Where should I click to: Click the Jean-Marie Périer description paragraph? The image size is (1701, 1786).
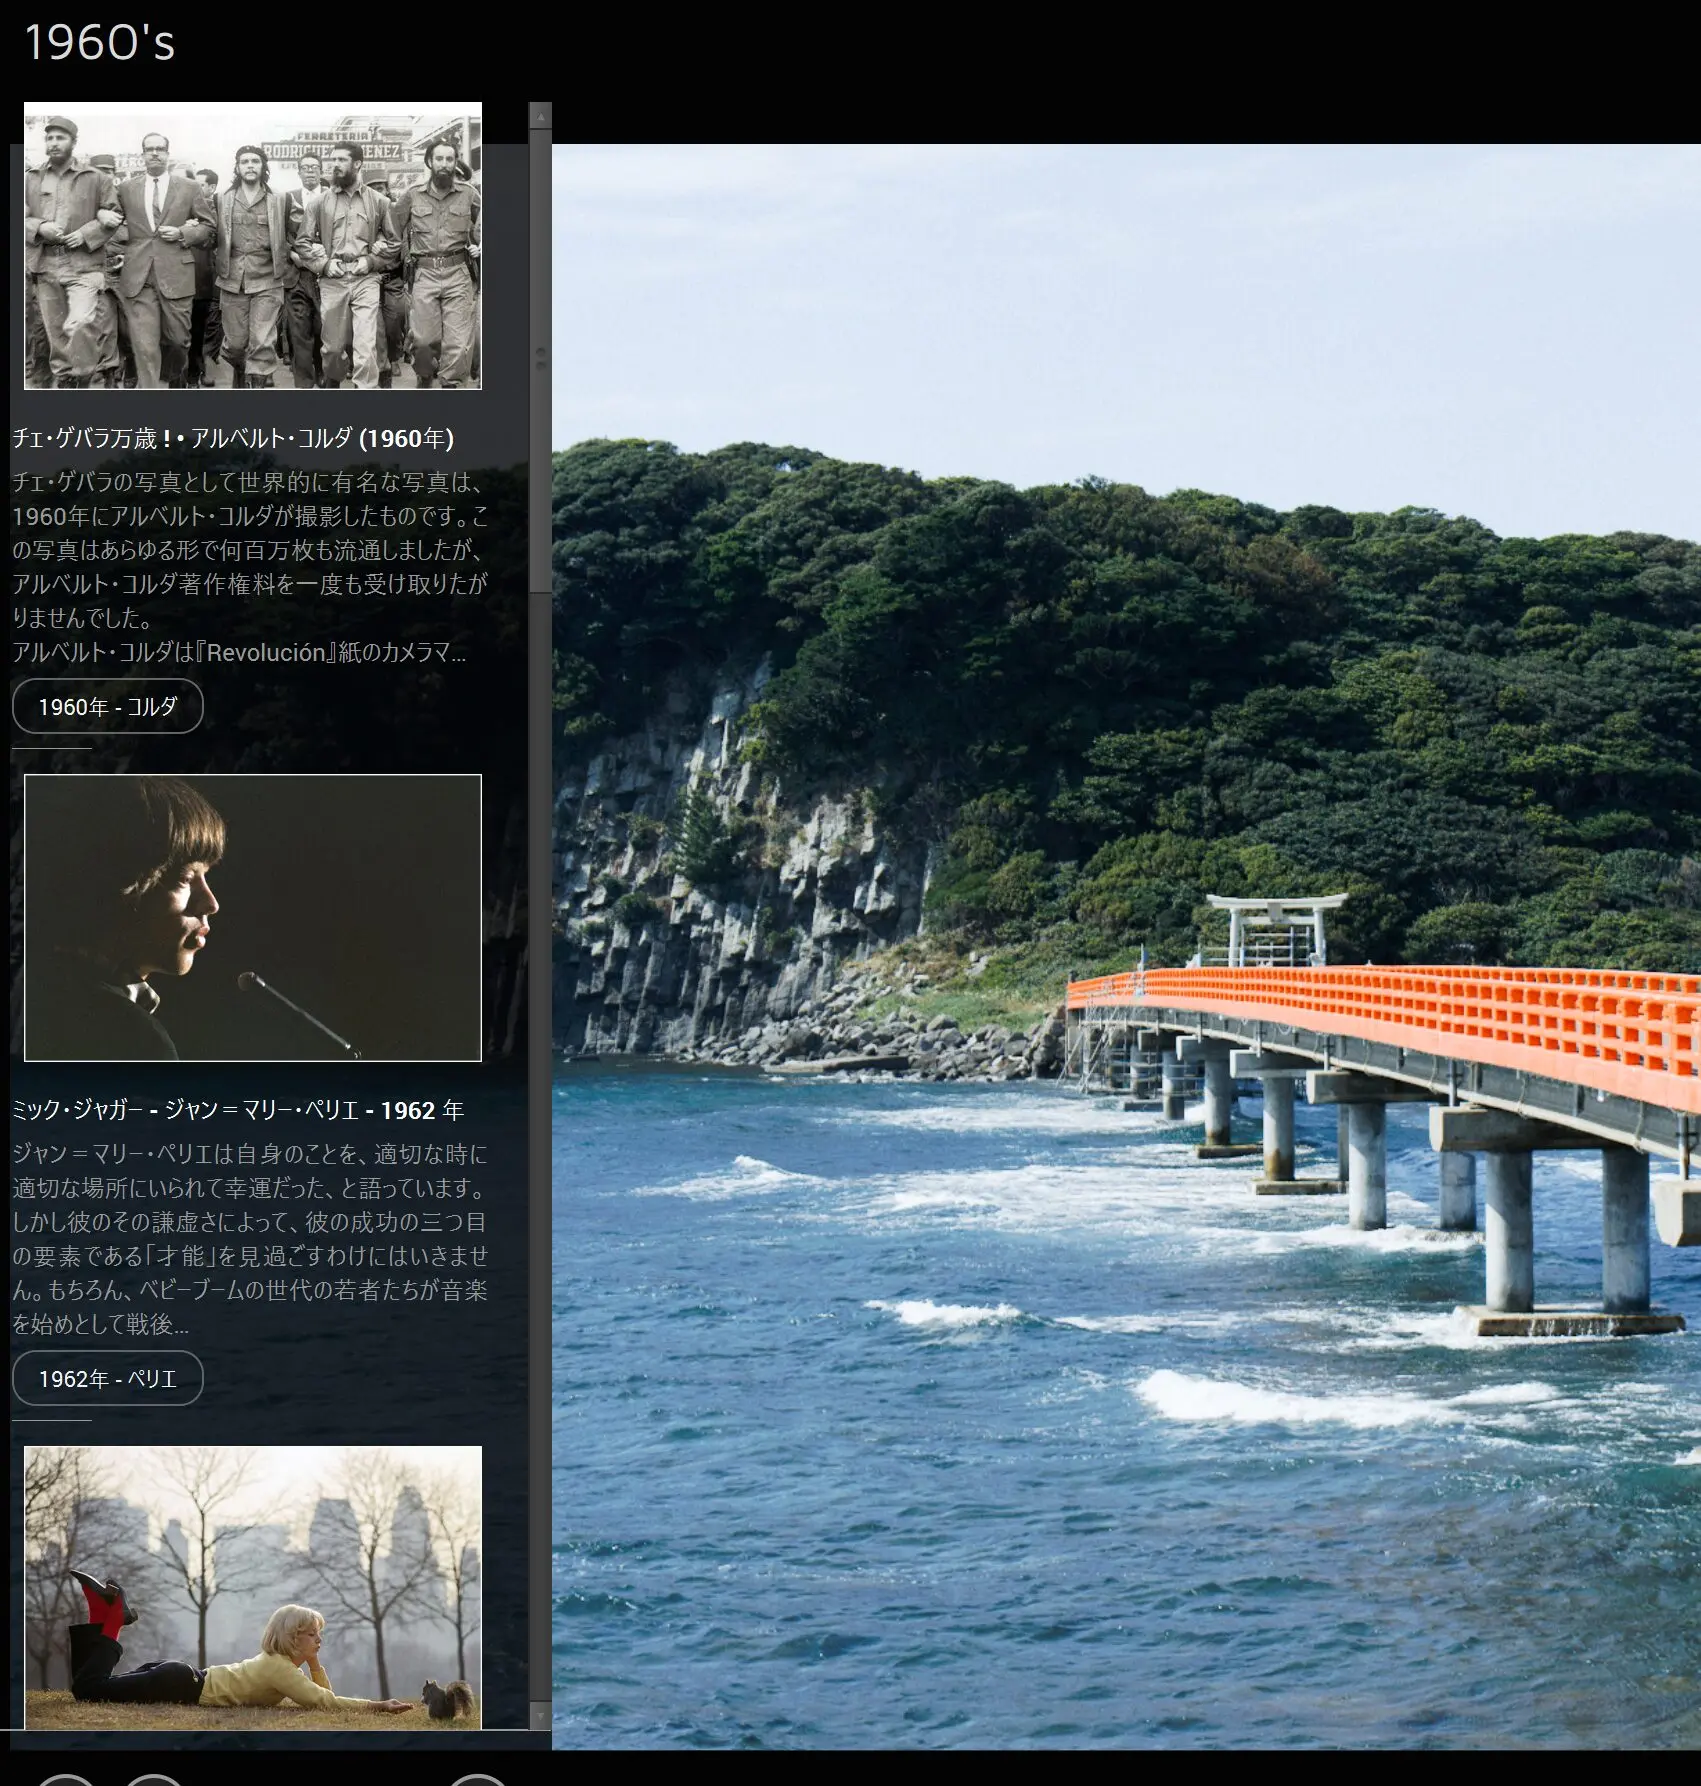pyautogui.click(x=250, y=1239)
